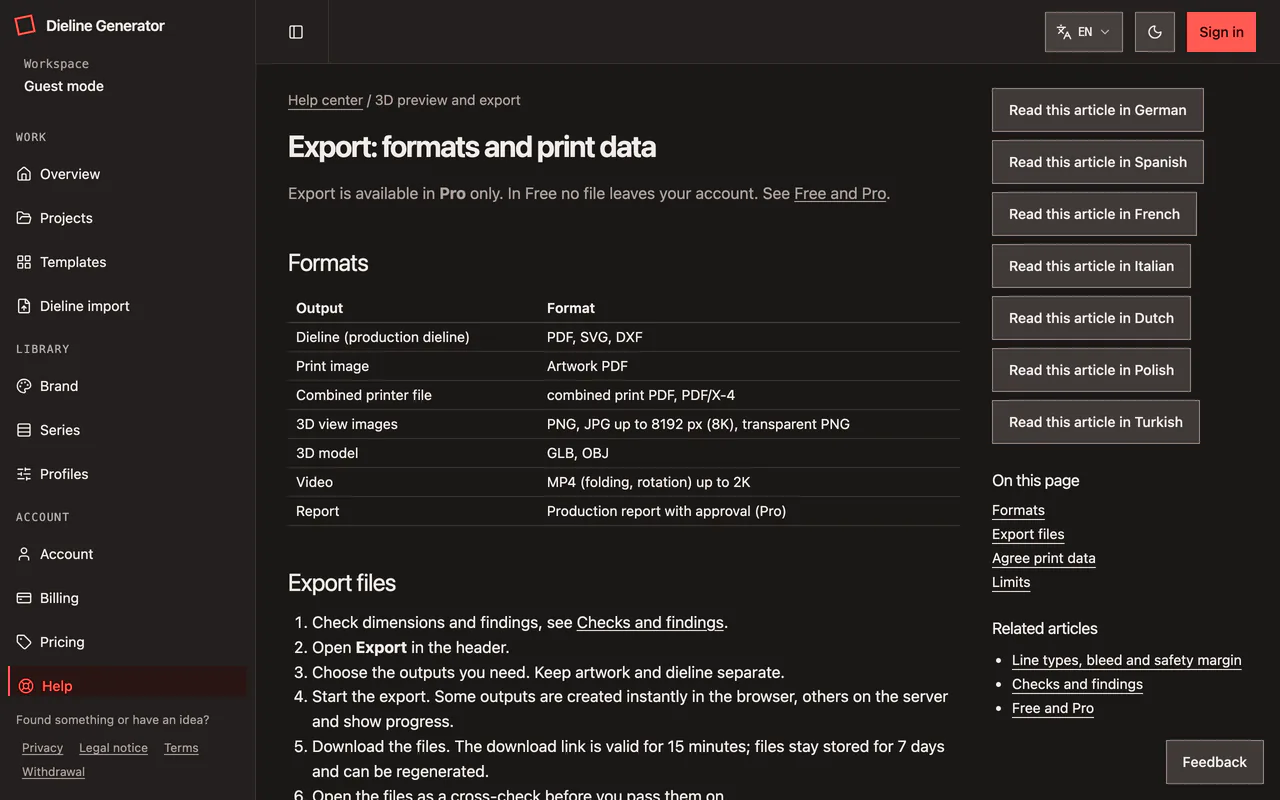Open the Privacy footer link

point(42,748)
